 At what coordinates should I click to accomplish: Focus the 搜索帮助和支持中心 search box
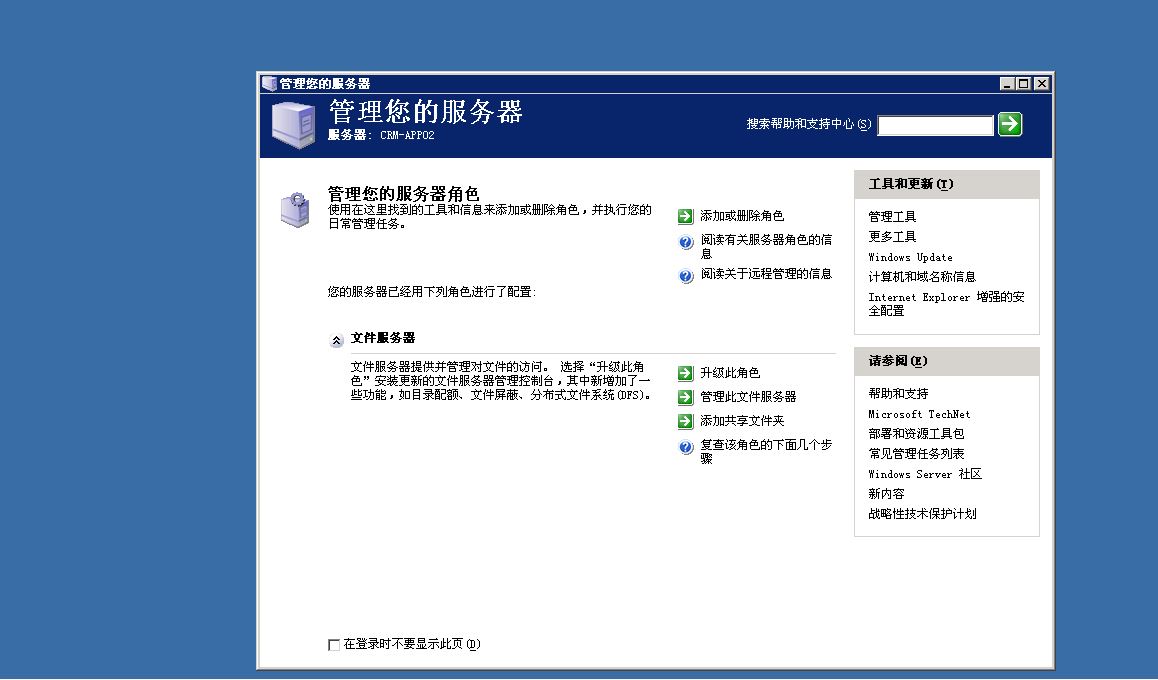935,125
